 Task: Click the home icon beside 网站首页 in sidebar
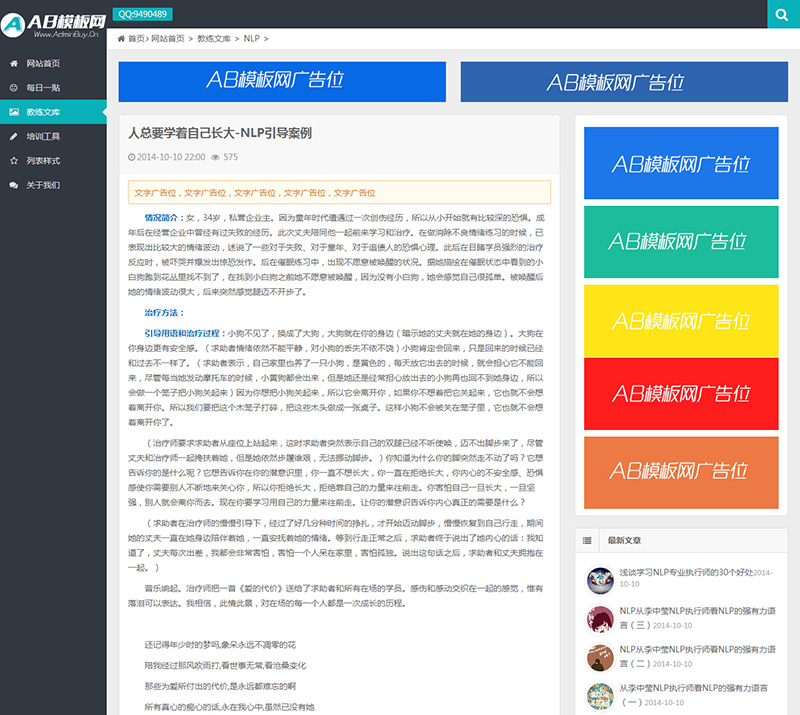(x=14, y=63)
